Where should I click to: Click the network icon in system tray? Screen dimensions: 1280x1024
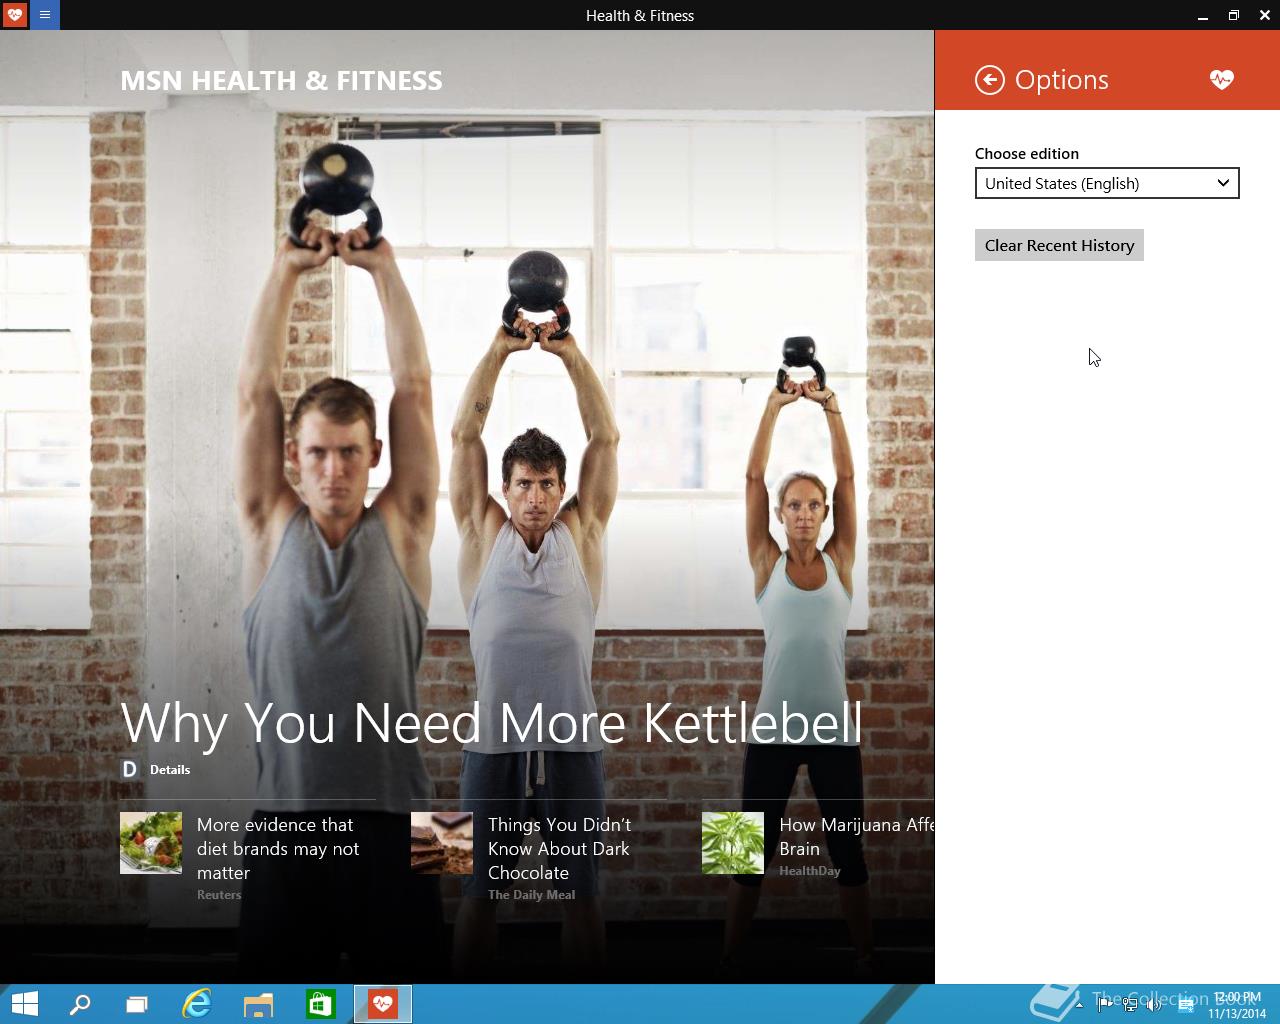coord(1129,1004)
